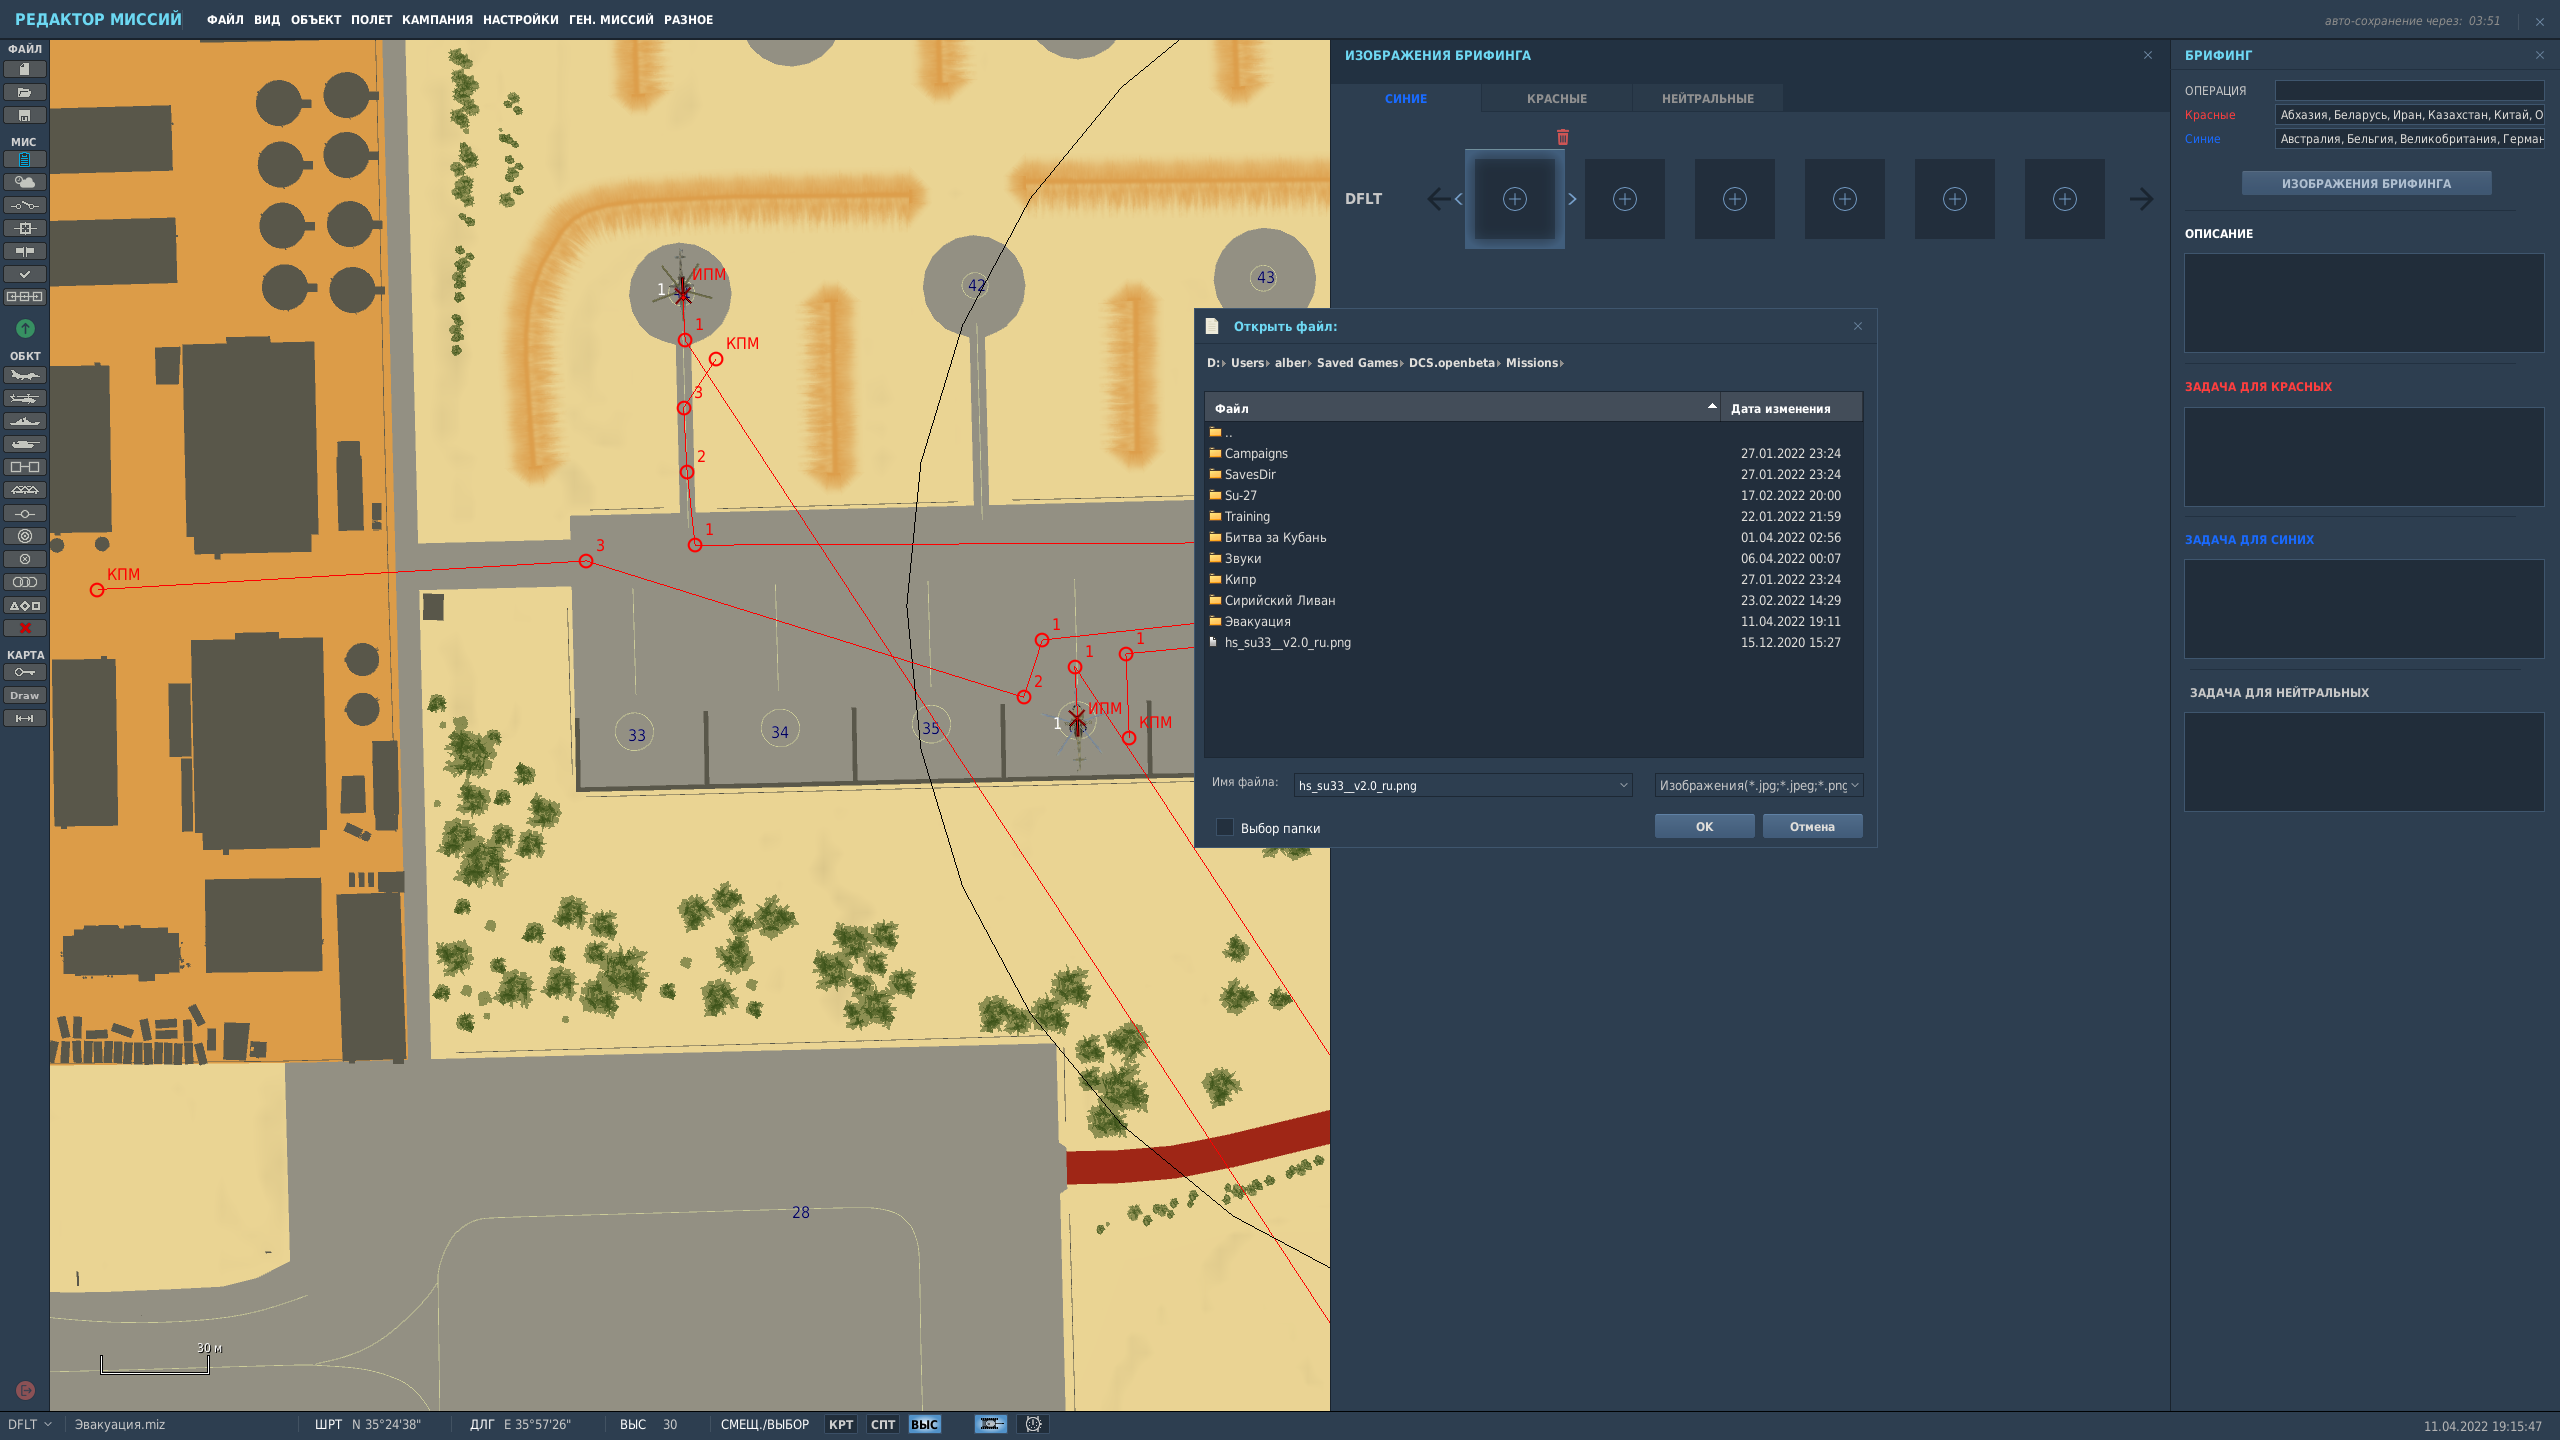Go to DCS.openbeta in path breadcrumb
This screenshot has width=2560, height=1440.
pos(1452,363)
